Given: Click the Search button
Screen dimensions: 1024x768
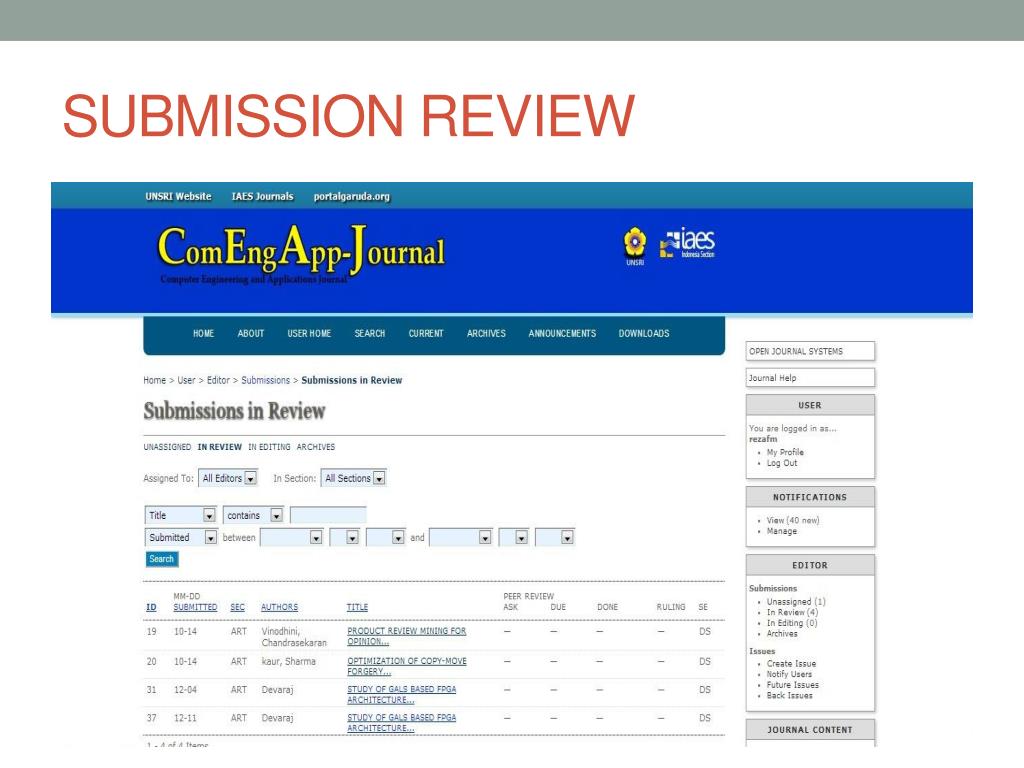Looking at the screenshot, I should pyautogui.click(x=161, y=559).
